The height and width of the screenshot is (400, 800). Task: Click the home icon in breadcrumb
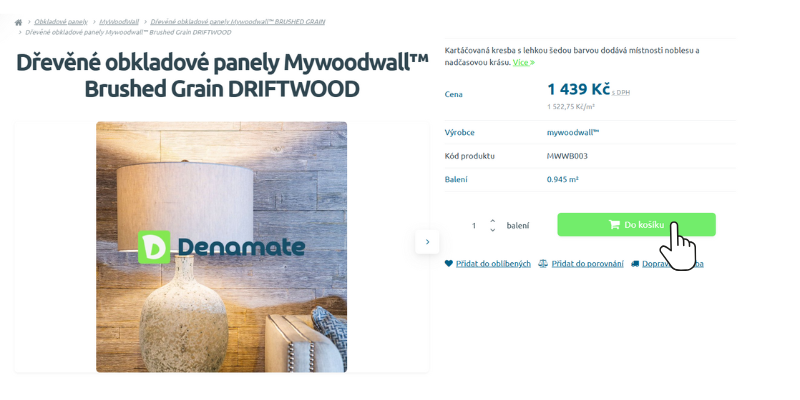tap(18, 22)
